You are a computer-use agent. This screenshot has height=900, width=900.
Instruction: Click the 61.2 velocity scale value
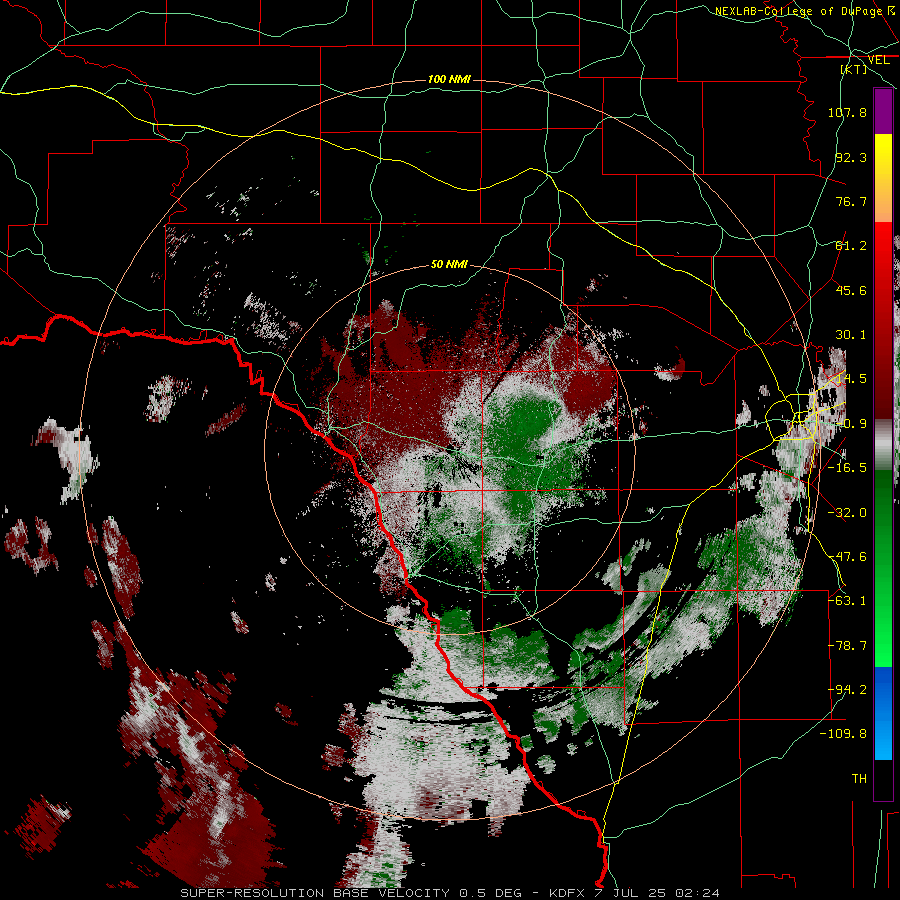click(x=851, y=246)
